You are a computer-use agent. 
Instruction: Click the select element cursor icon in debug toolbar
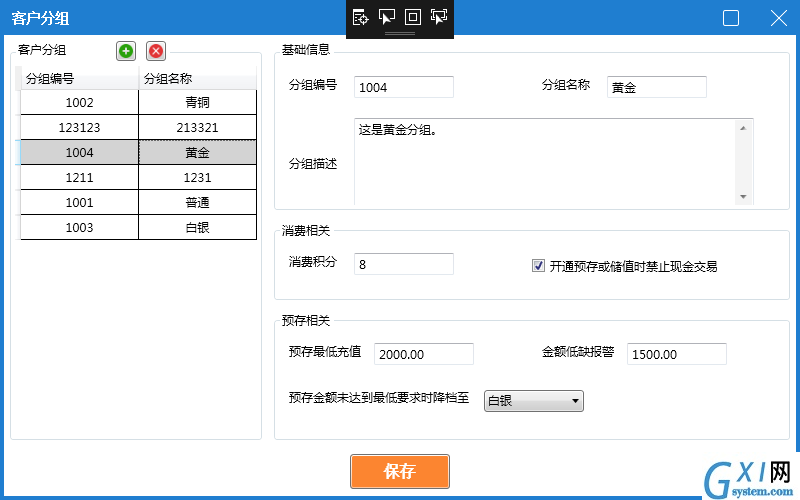(x=387, y=17)
